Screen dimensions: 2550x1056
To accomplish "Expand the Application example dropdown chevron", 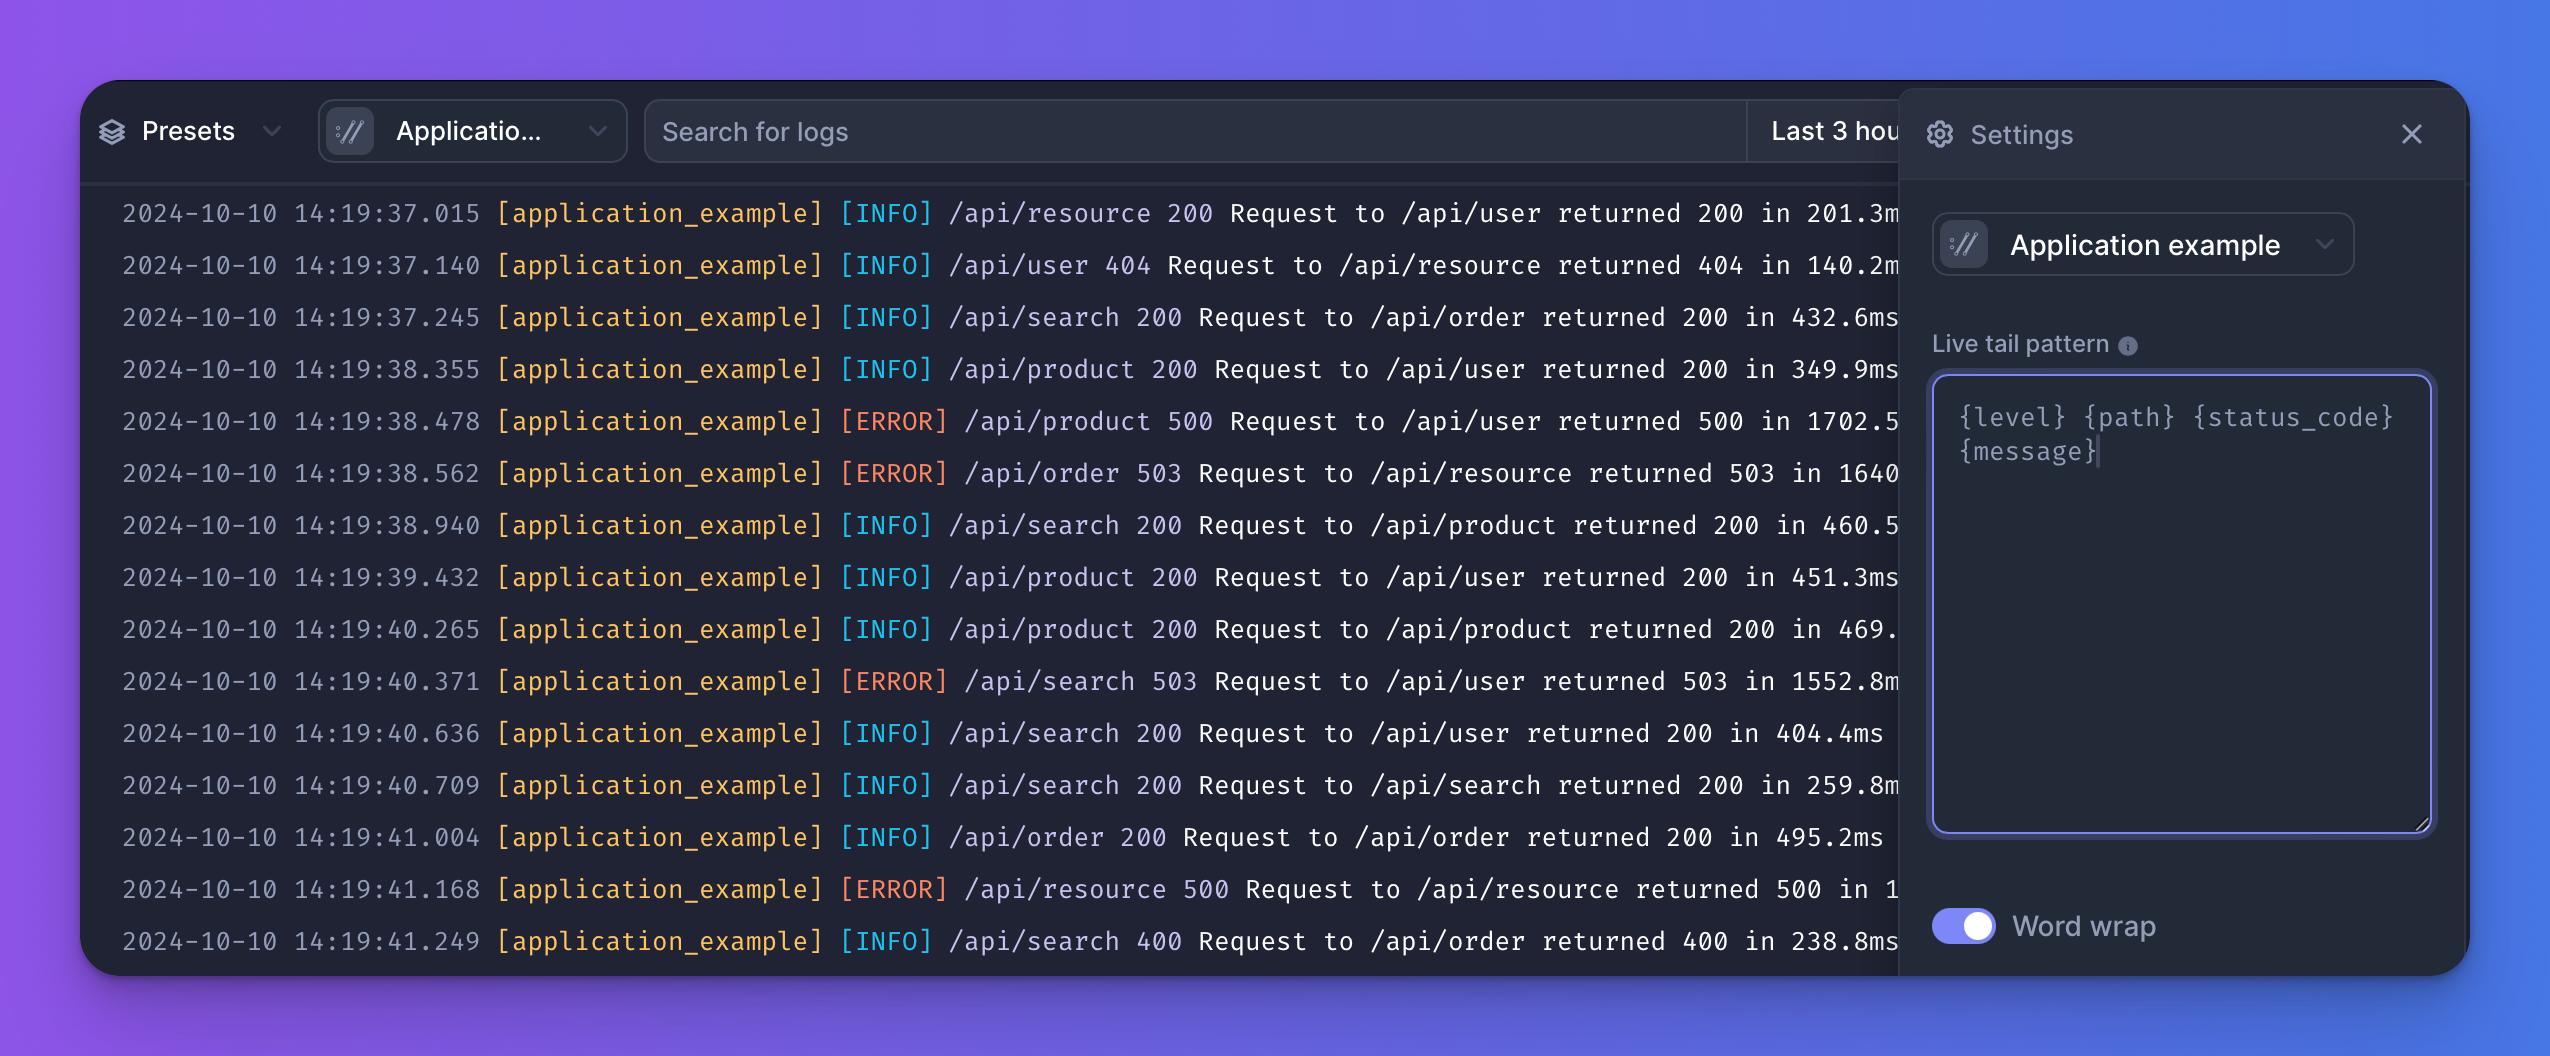I will click(x=2324, y=244).
